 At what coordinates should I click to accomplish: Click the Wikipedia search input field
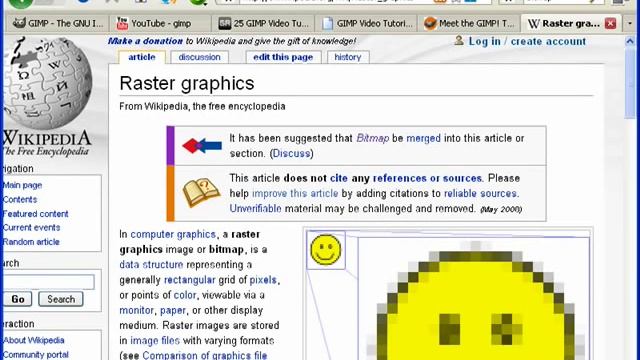(x=49, y=282)
